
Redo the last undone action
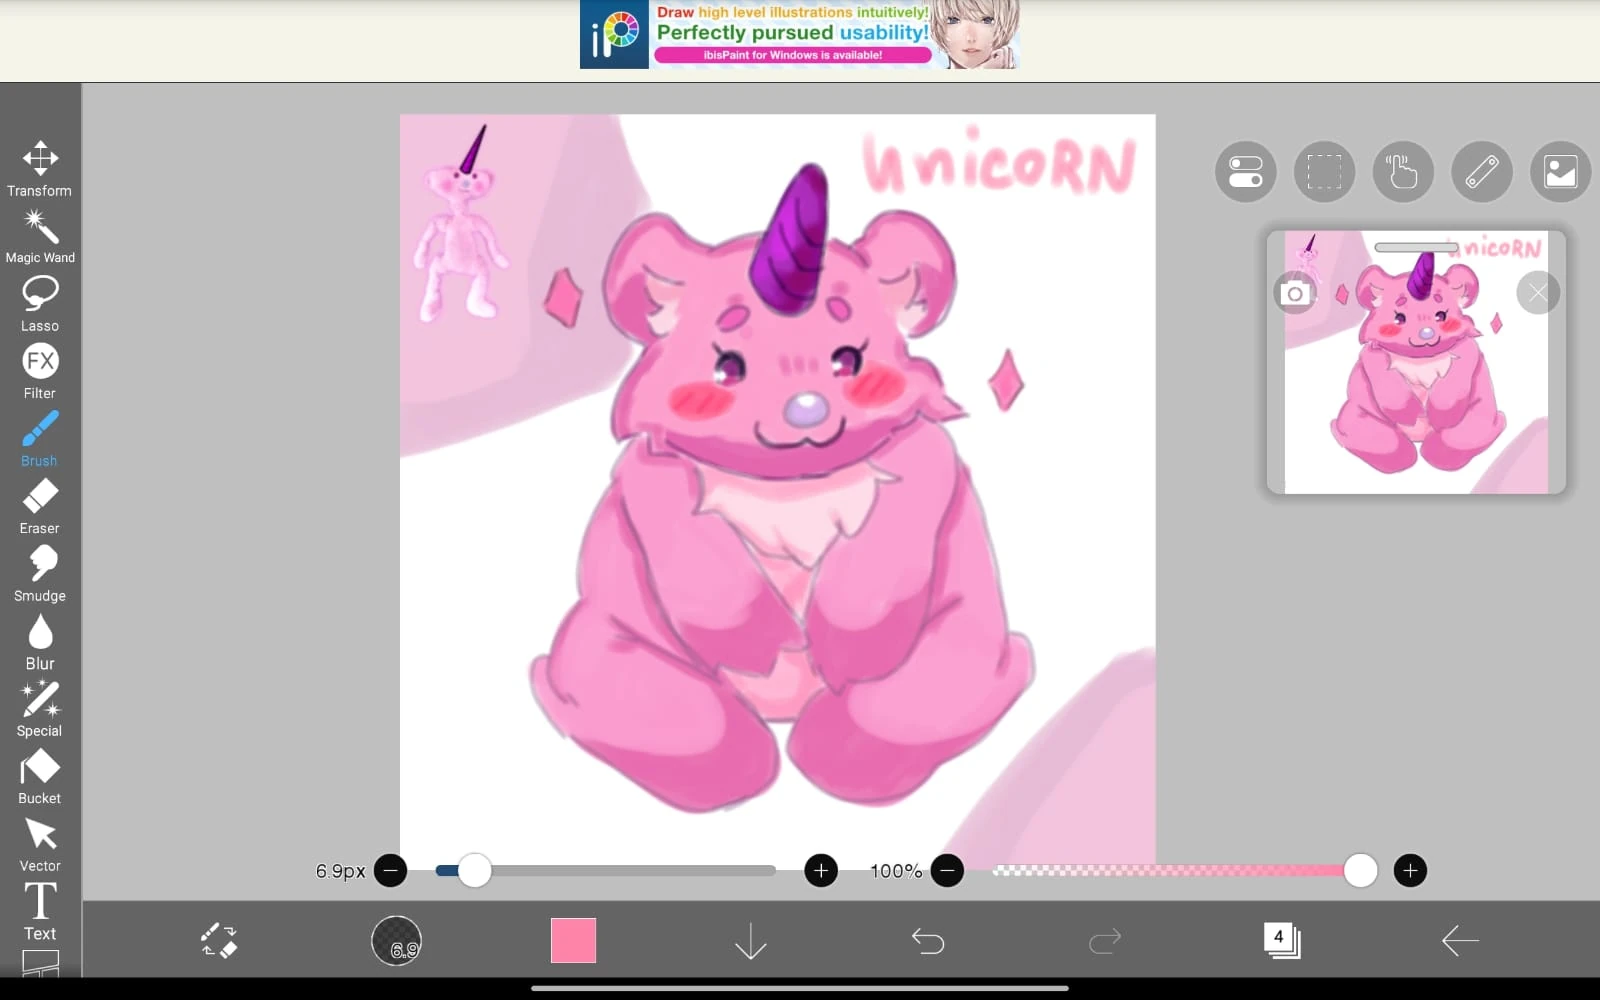tap(1105, 940)
